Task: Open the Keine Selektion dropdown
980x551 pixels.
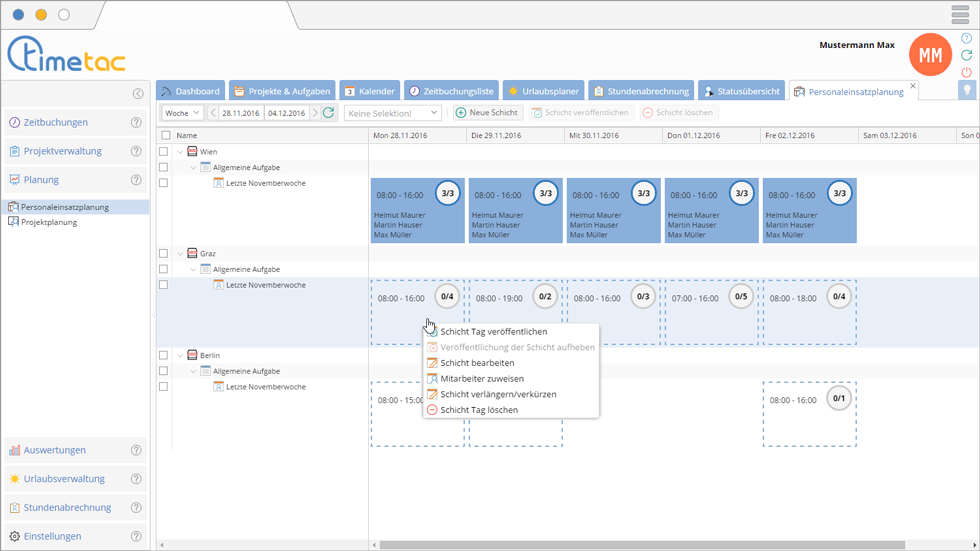Action: tap(392, 113)
